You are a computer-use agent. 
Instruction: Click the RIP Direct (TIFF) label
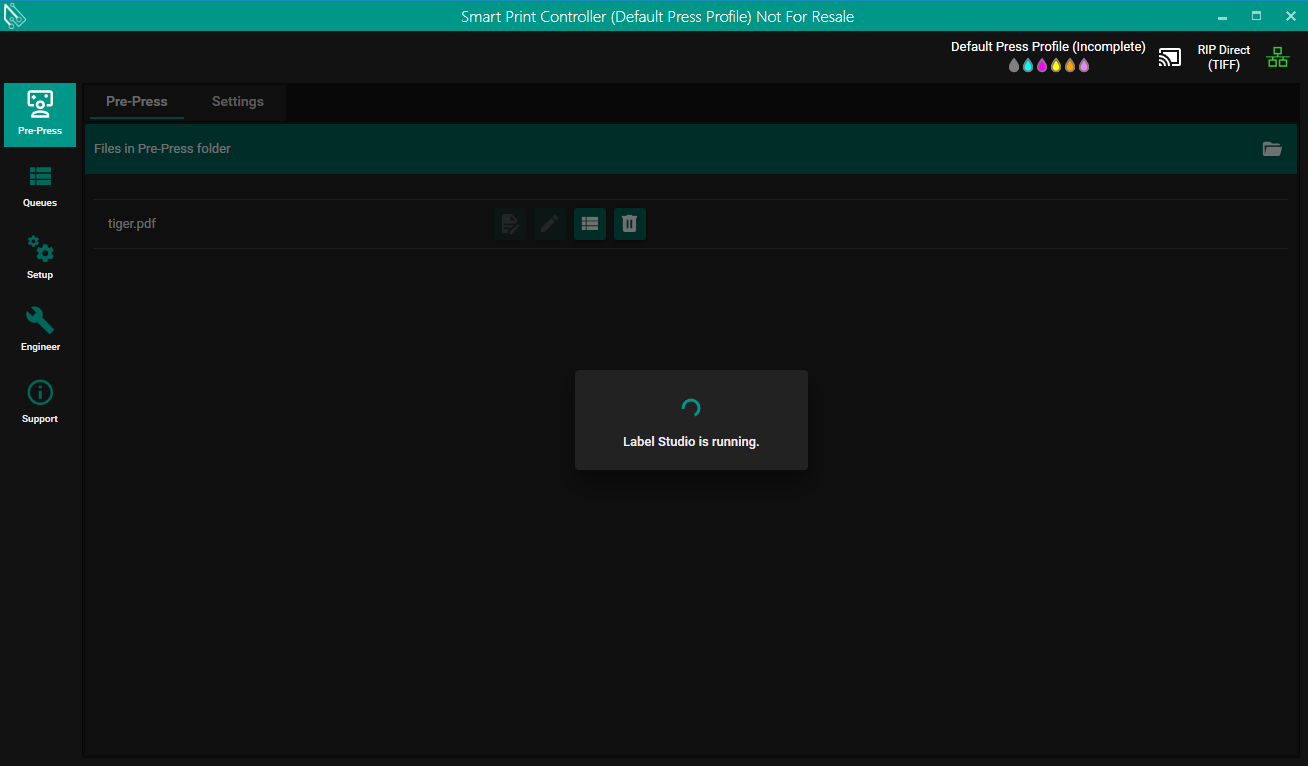1223,57
